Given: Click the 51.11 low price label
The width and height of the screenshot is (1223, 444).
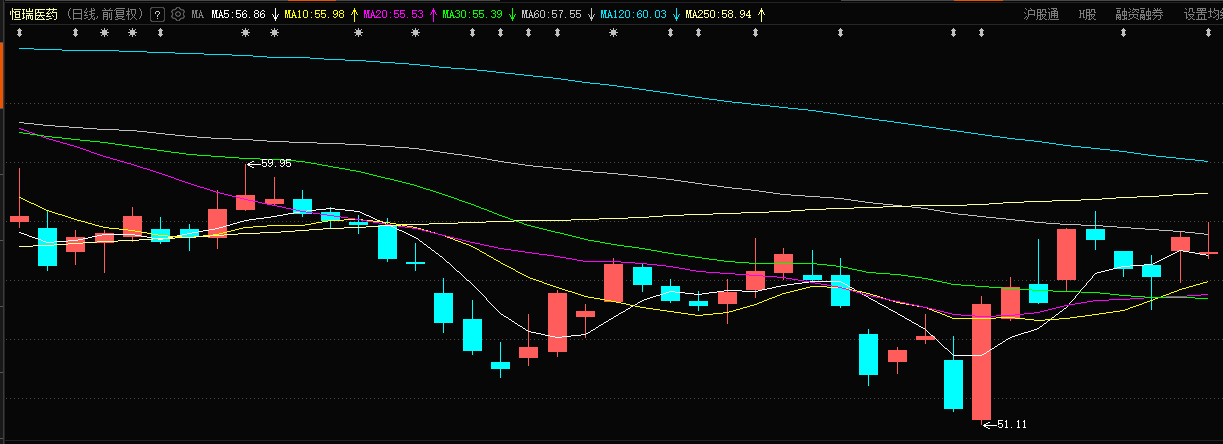Looking at the screenshot, I should click(1011, 424).
